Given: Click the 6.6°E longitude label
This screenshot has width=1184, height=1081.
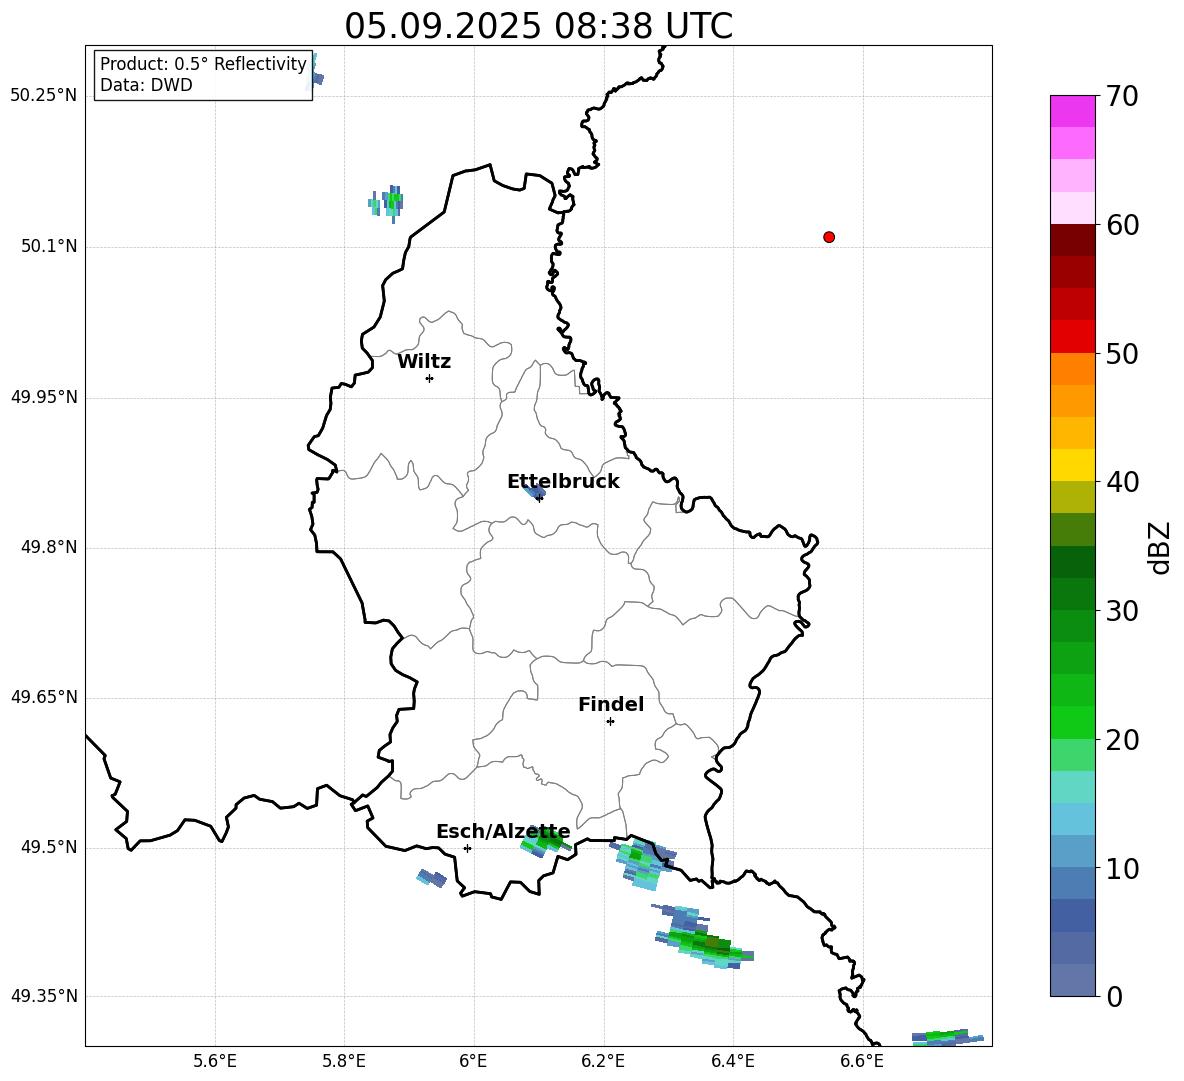Looking at the screenshot, I should click(x=862, y=1061).
